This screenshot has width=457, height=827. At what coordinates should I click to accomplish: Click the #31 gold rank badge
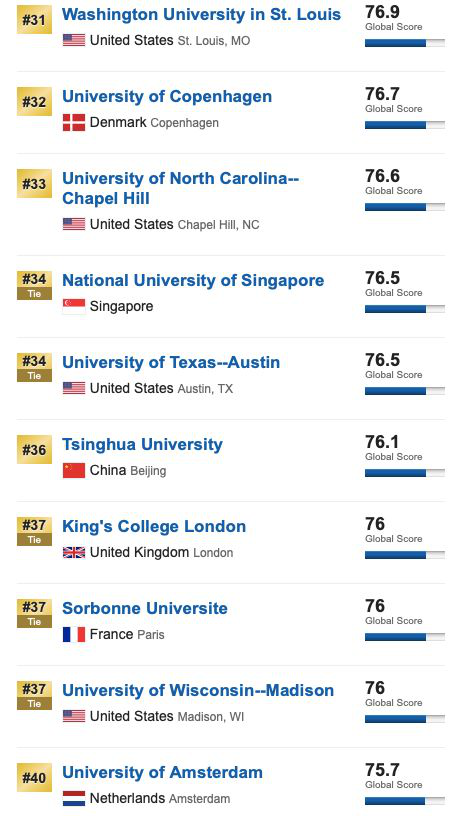pyautogui.click(x=34, y=20)
